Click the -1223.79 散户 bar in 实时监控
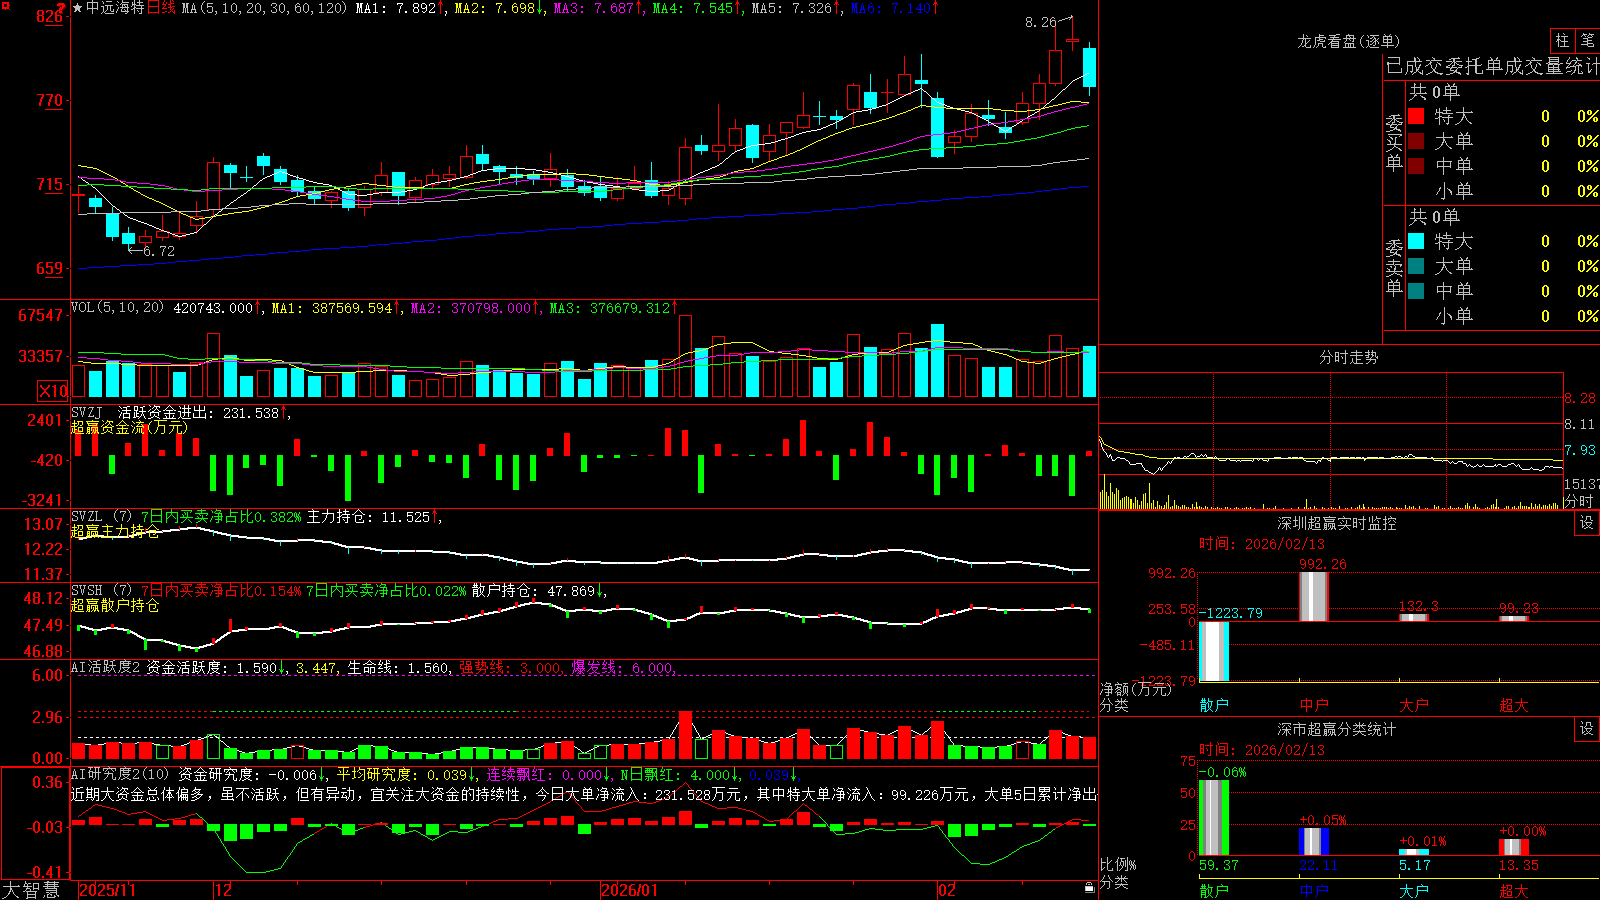Screen dimensions: 1600x900 1213,651
